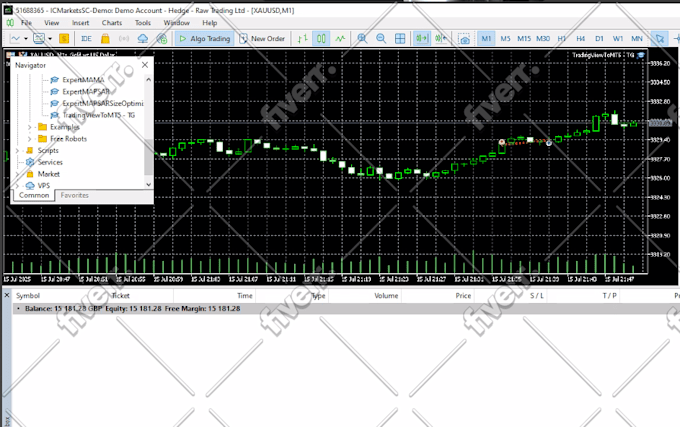Open the Help menu
This screenshot has width=680, height=427.
coord(209,23)
